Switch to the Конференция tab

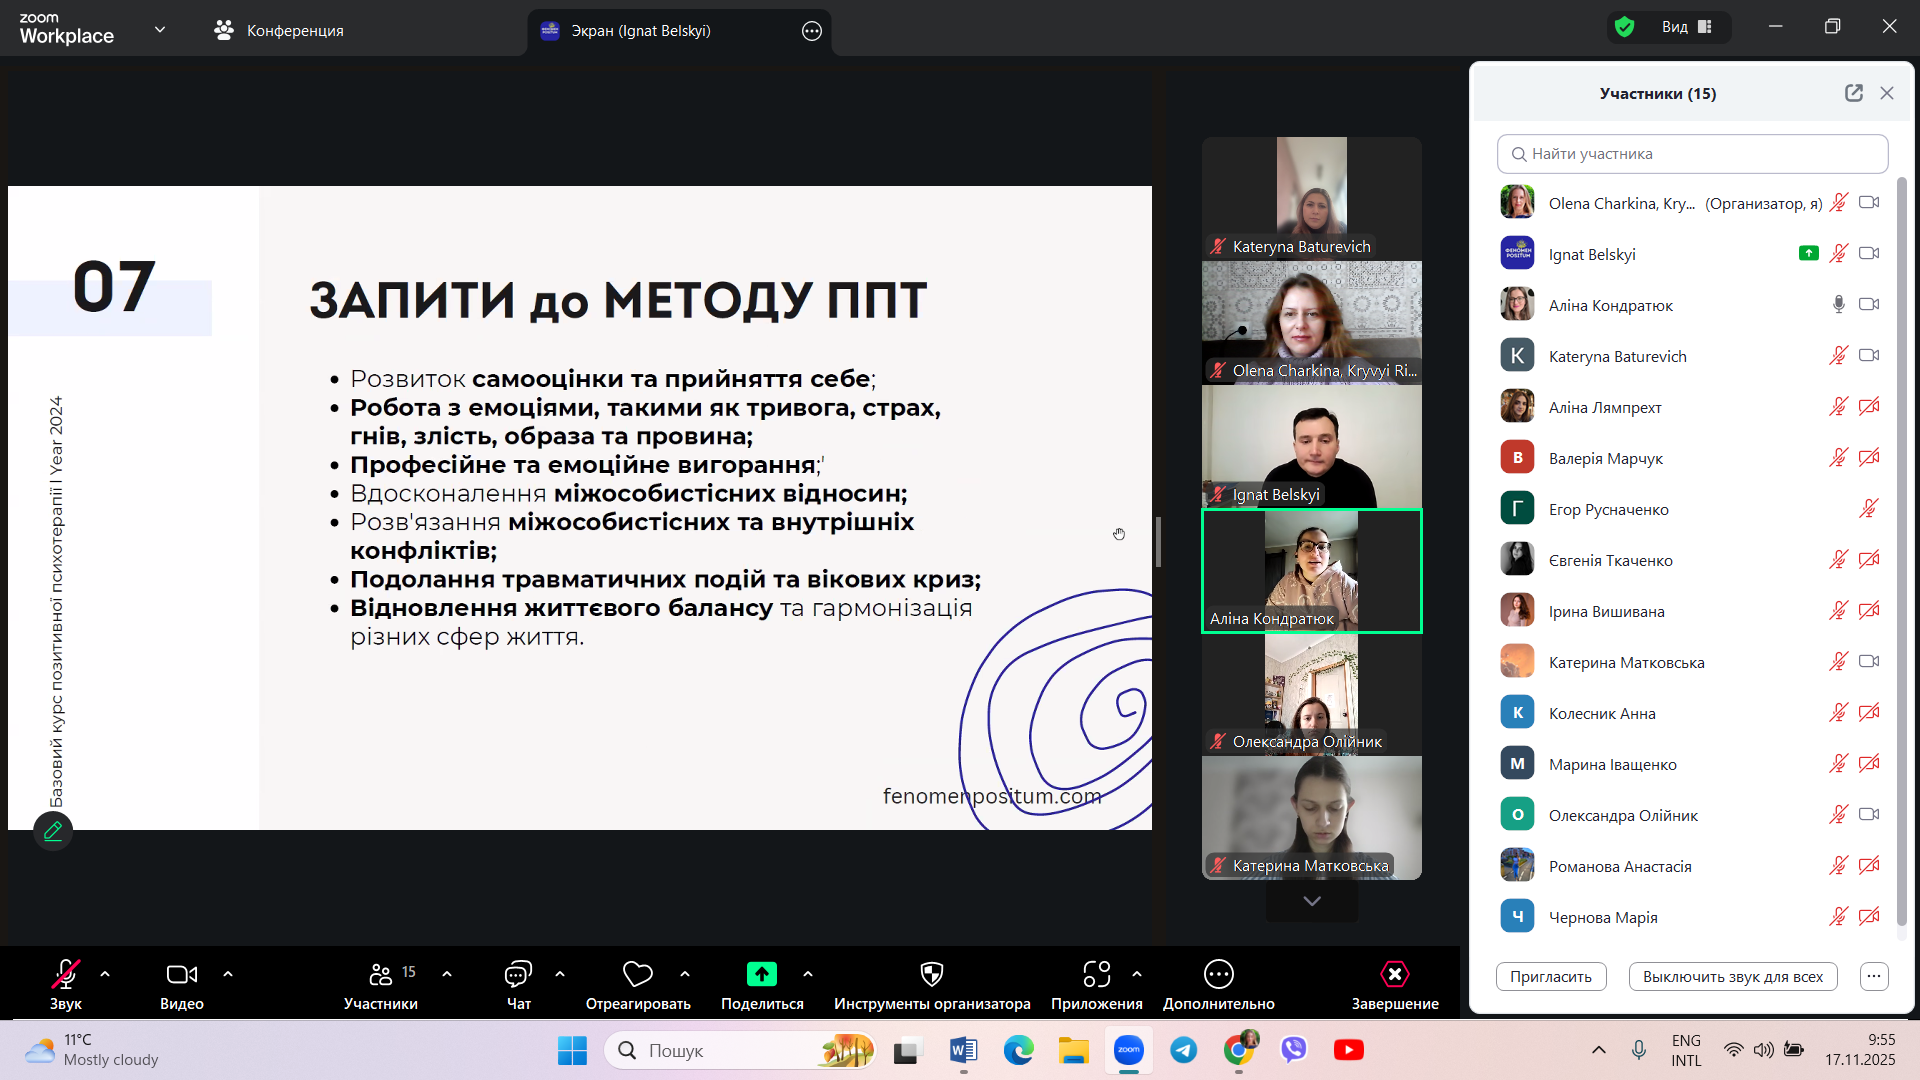click(279, 30)
